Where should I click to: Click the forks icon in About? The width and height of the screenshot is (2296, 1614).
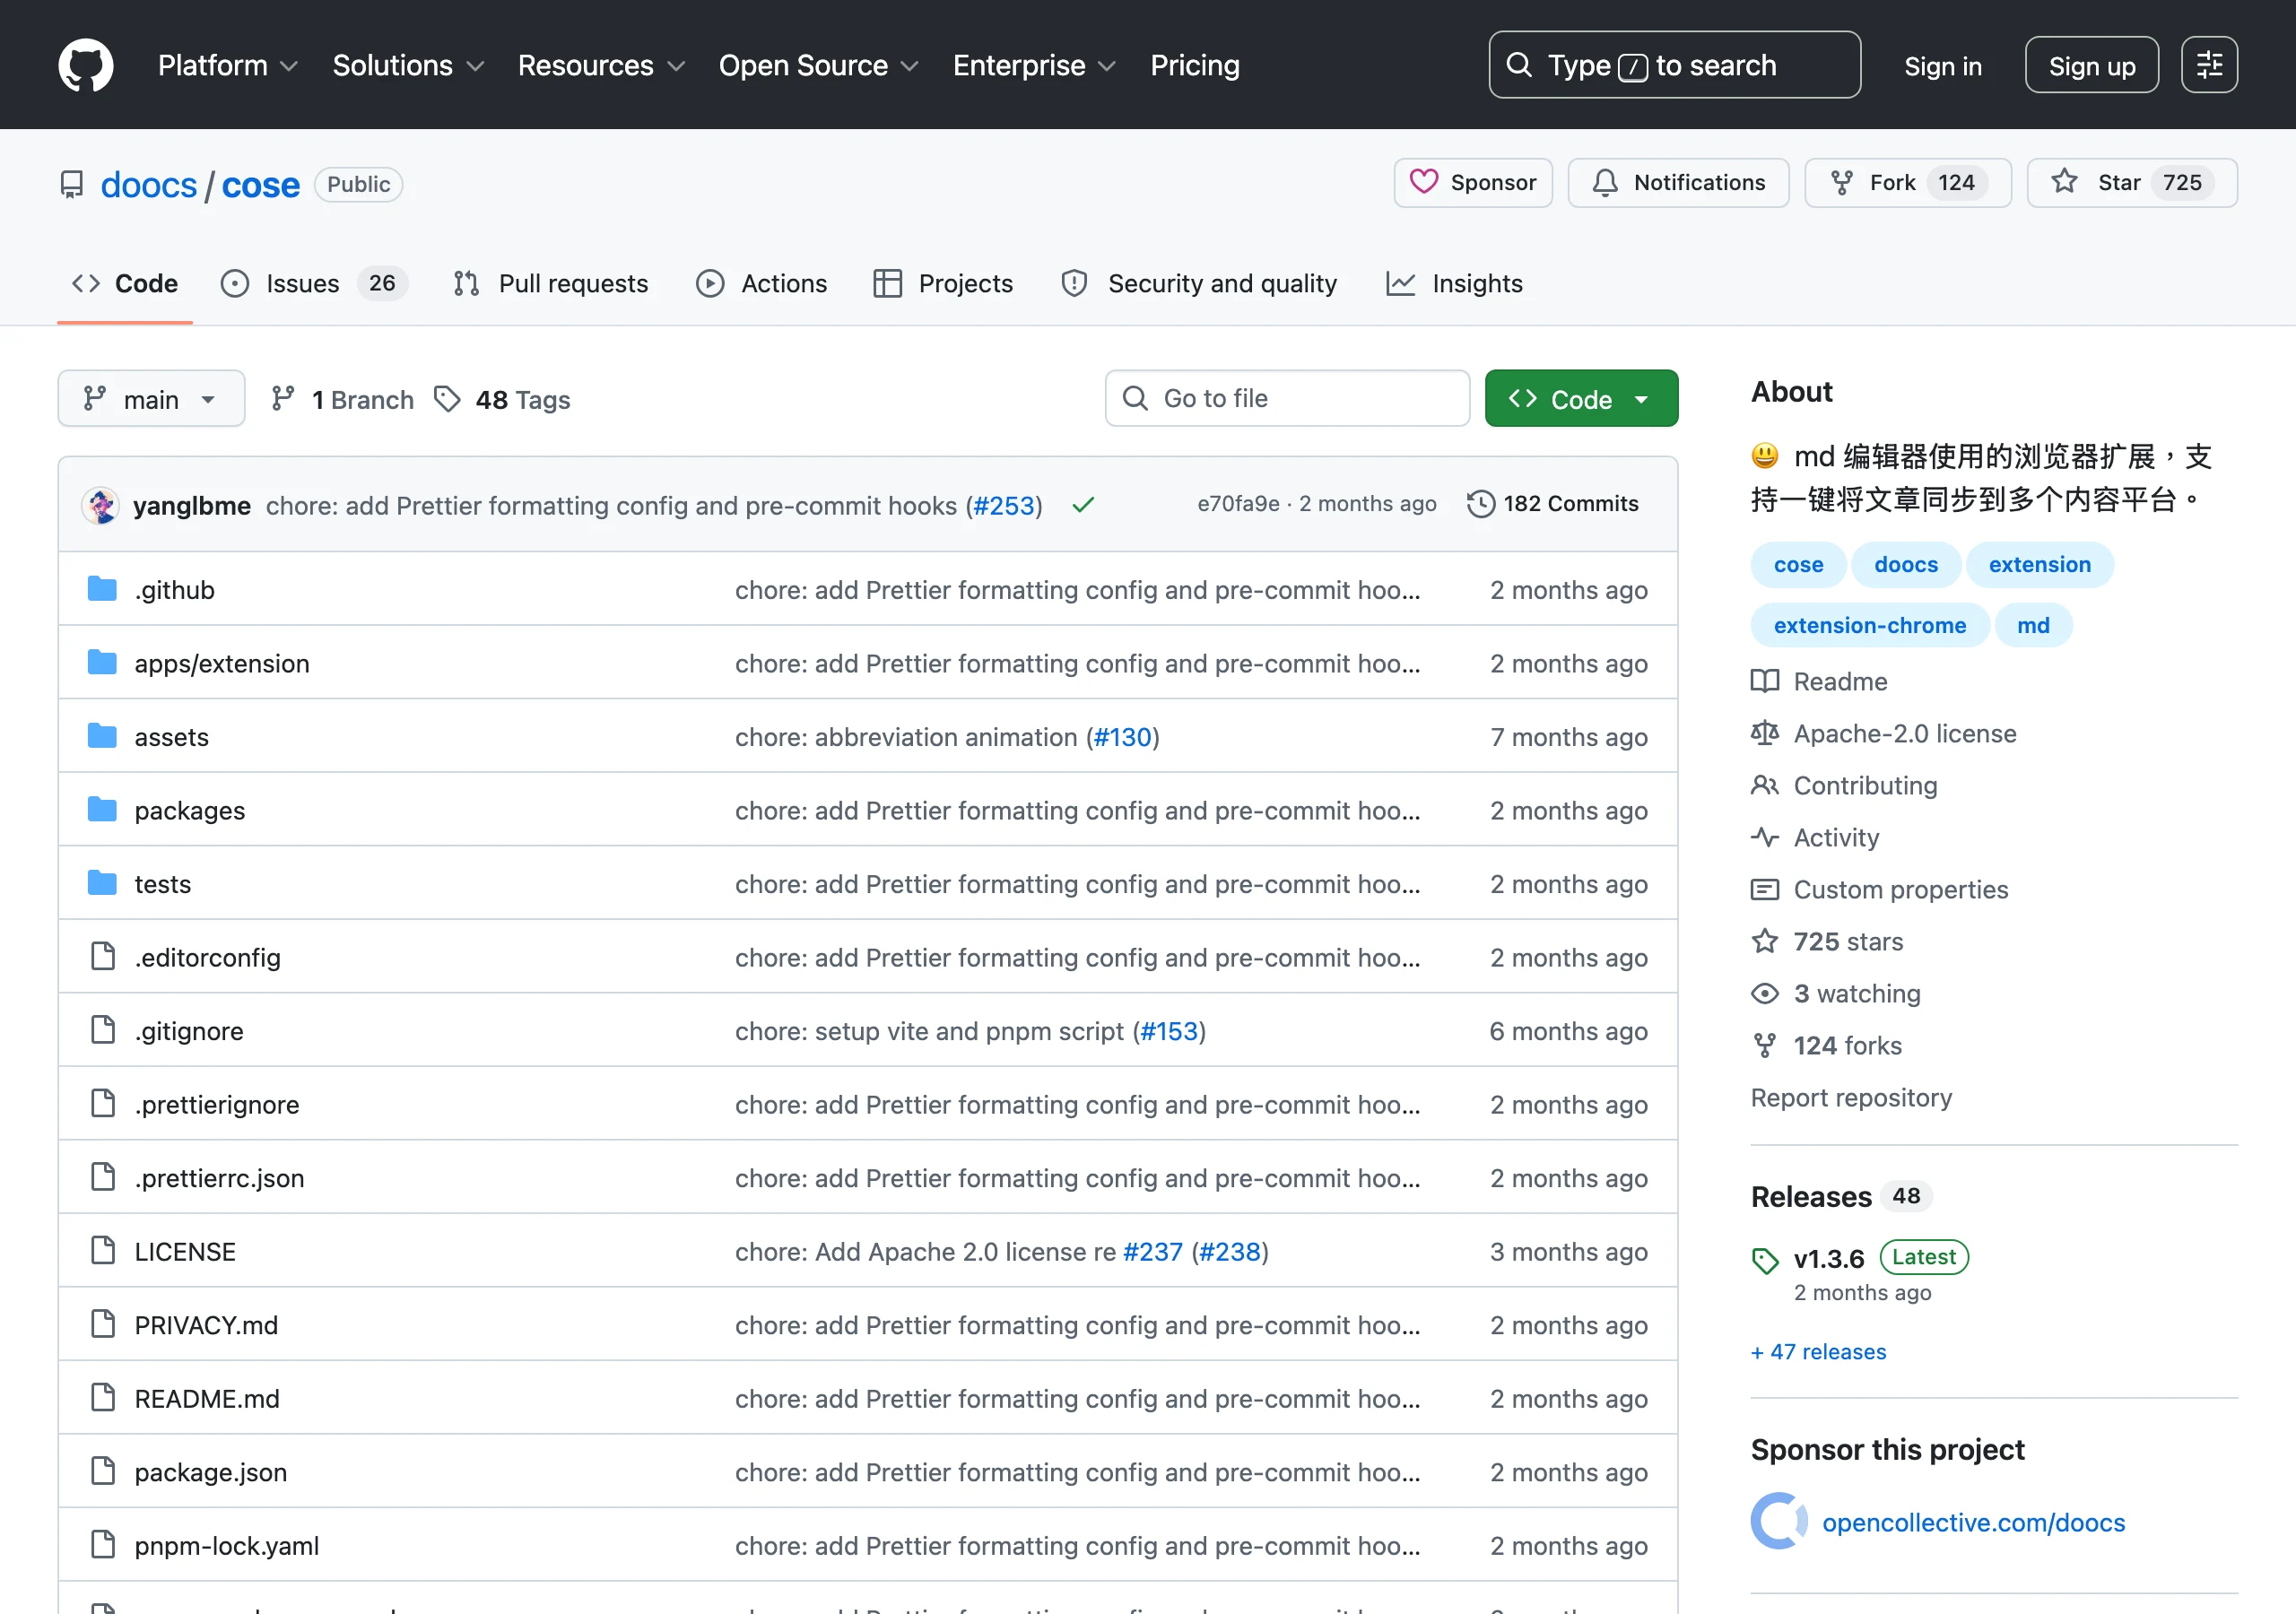click(x=1765, y=1045)
